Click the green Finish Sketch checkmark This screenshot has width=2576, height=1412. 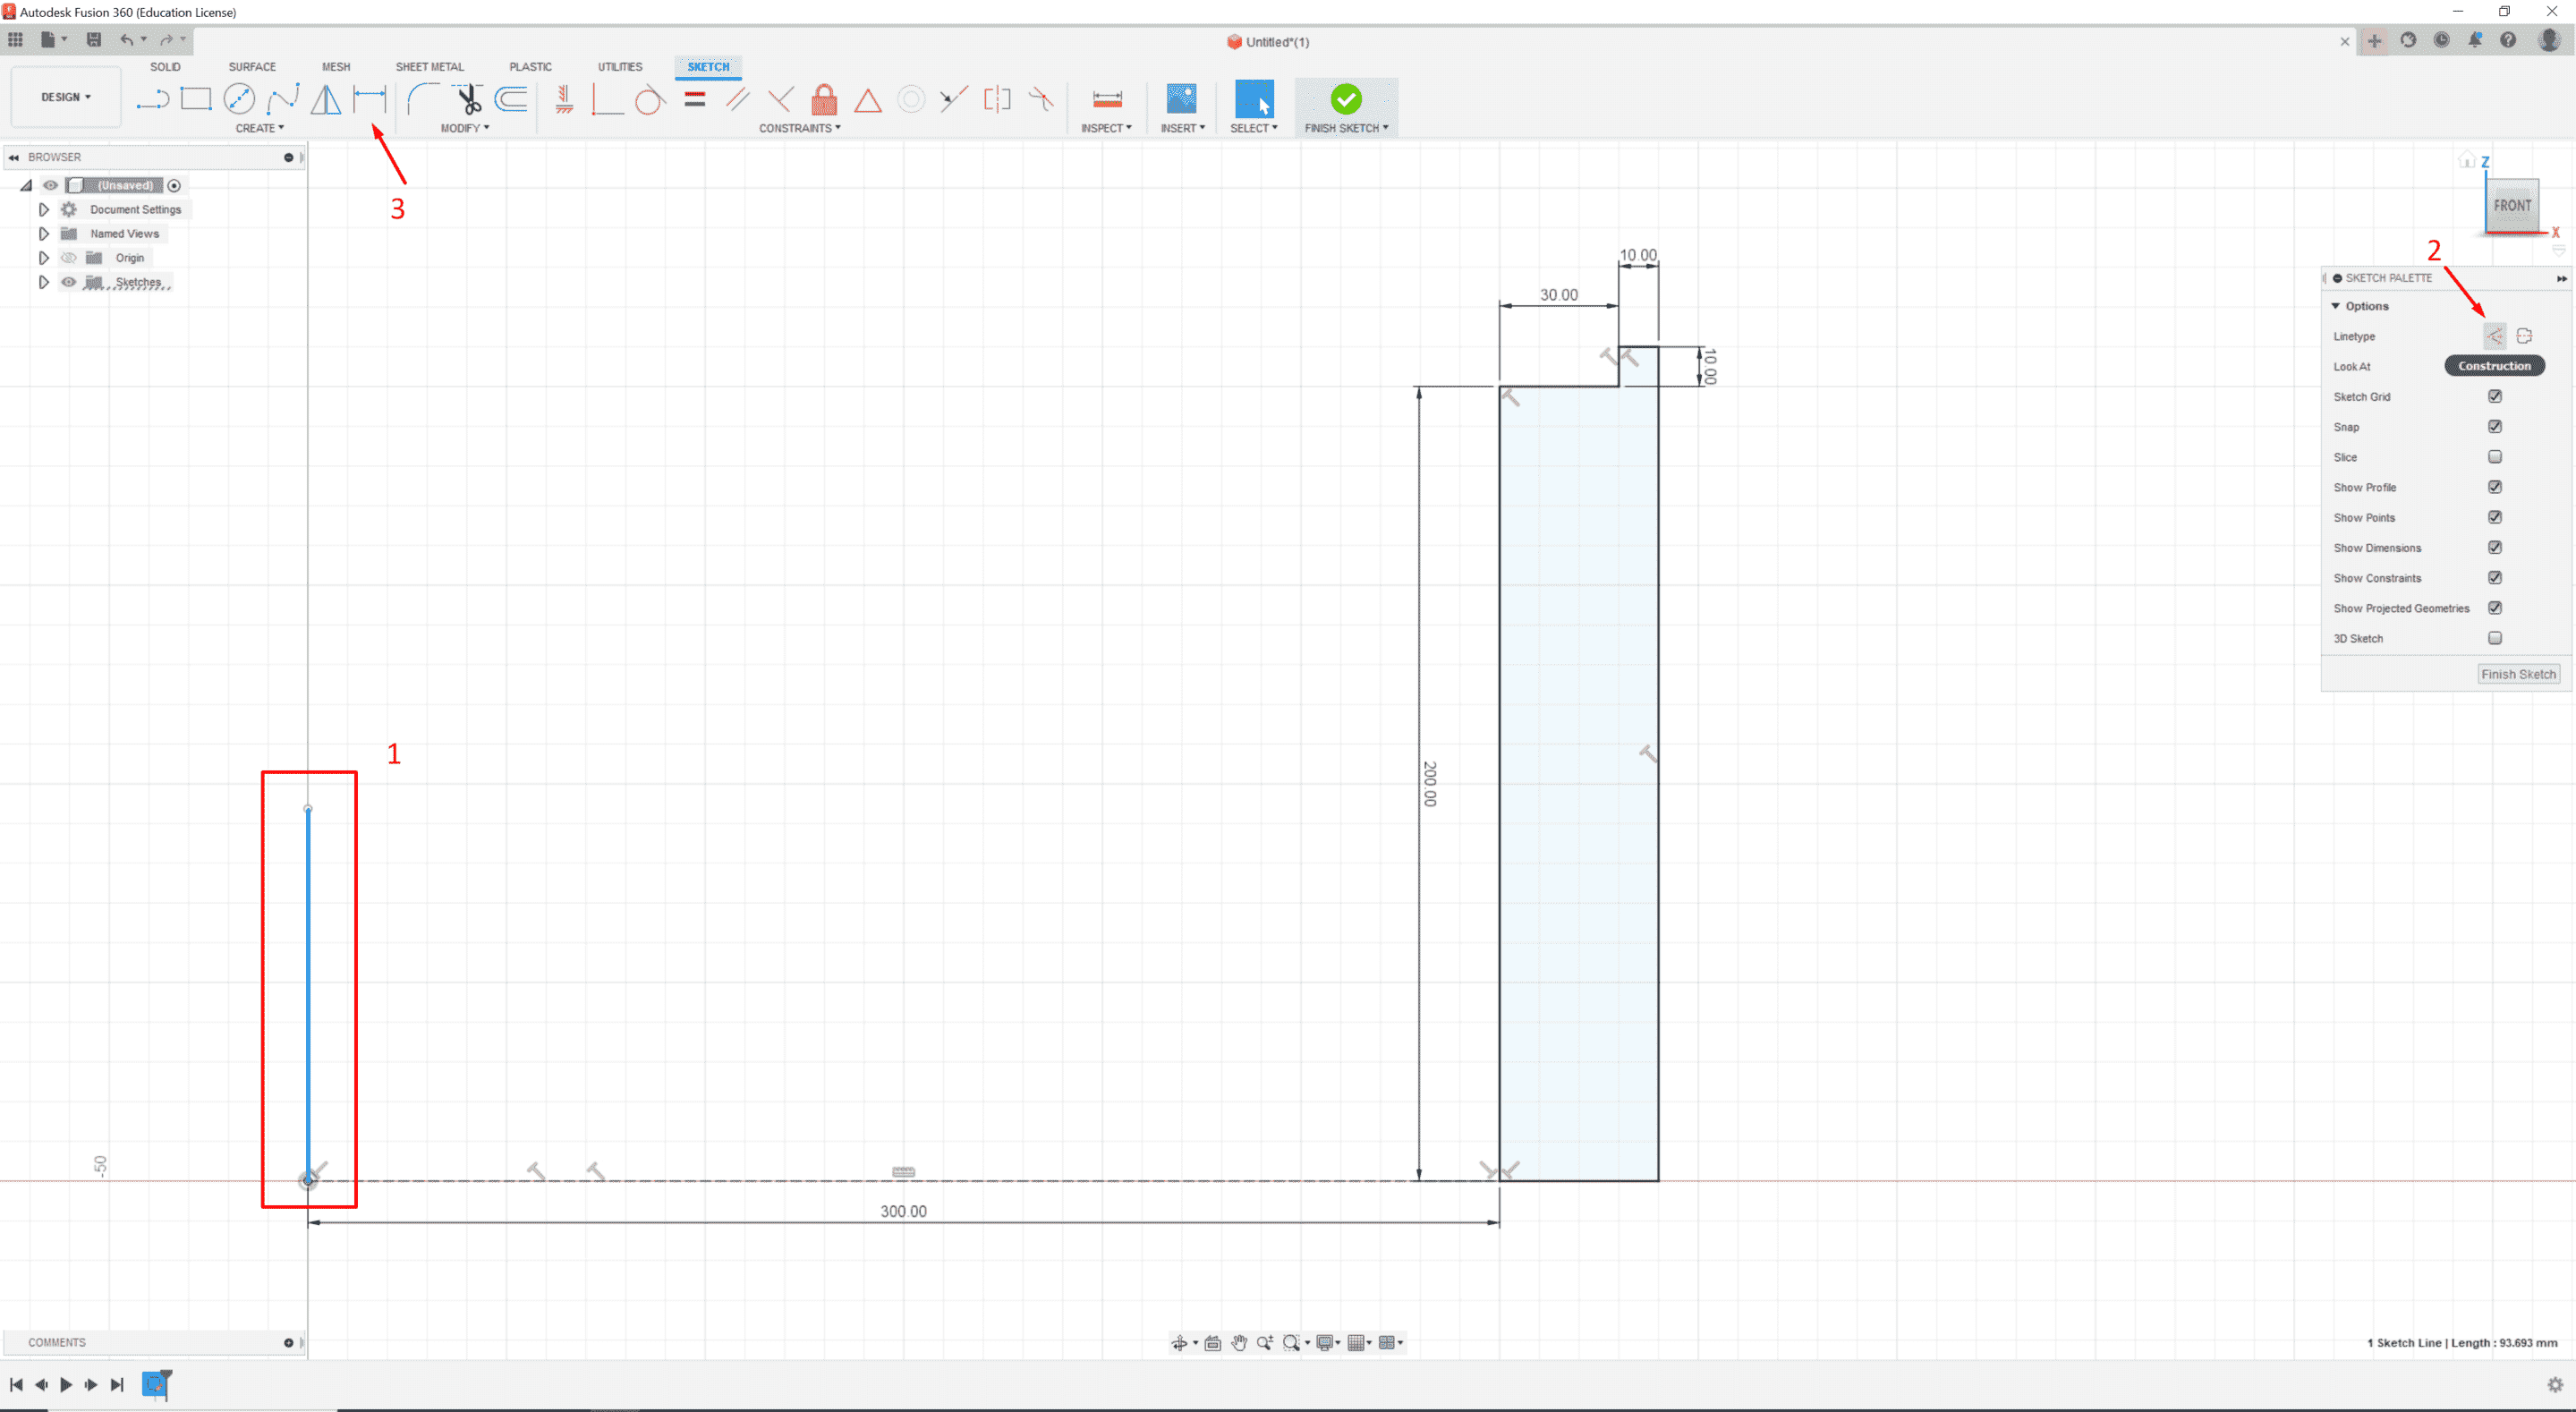point(1346,99)
